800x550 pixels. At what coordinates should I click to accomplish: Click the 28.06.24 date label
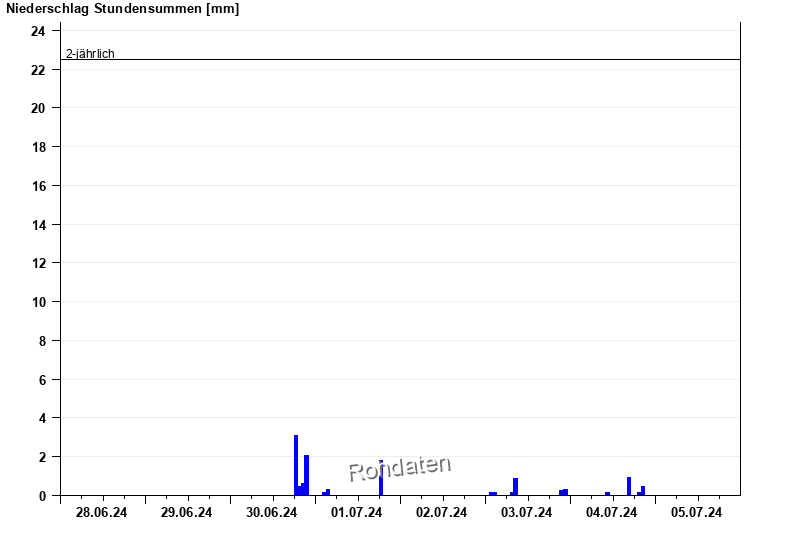[x=102, y=513]
